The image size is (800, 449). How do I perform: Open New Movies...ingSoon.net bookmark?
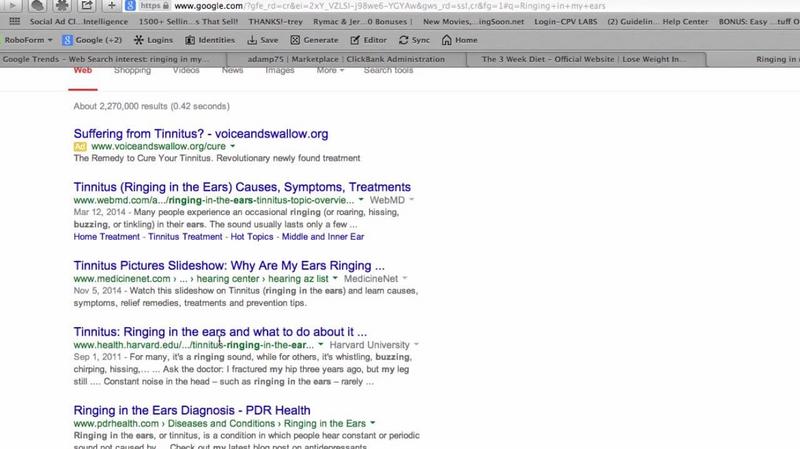473,21
